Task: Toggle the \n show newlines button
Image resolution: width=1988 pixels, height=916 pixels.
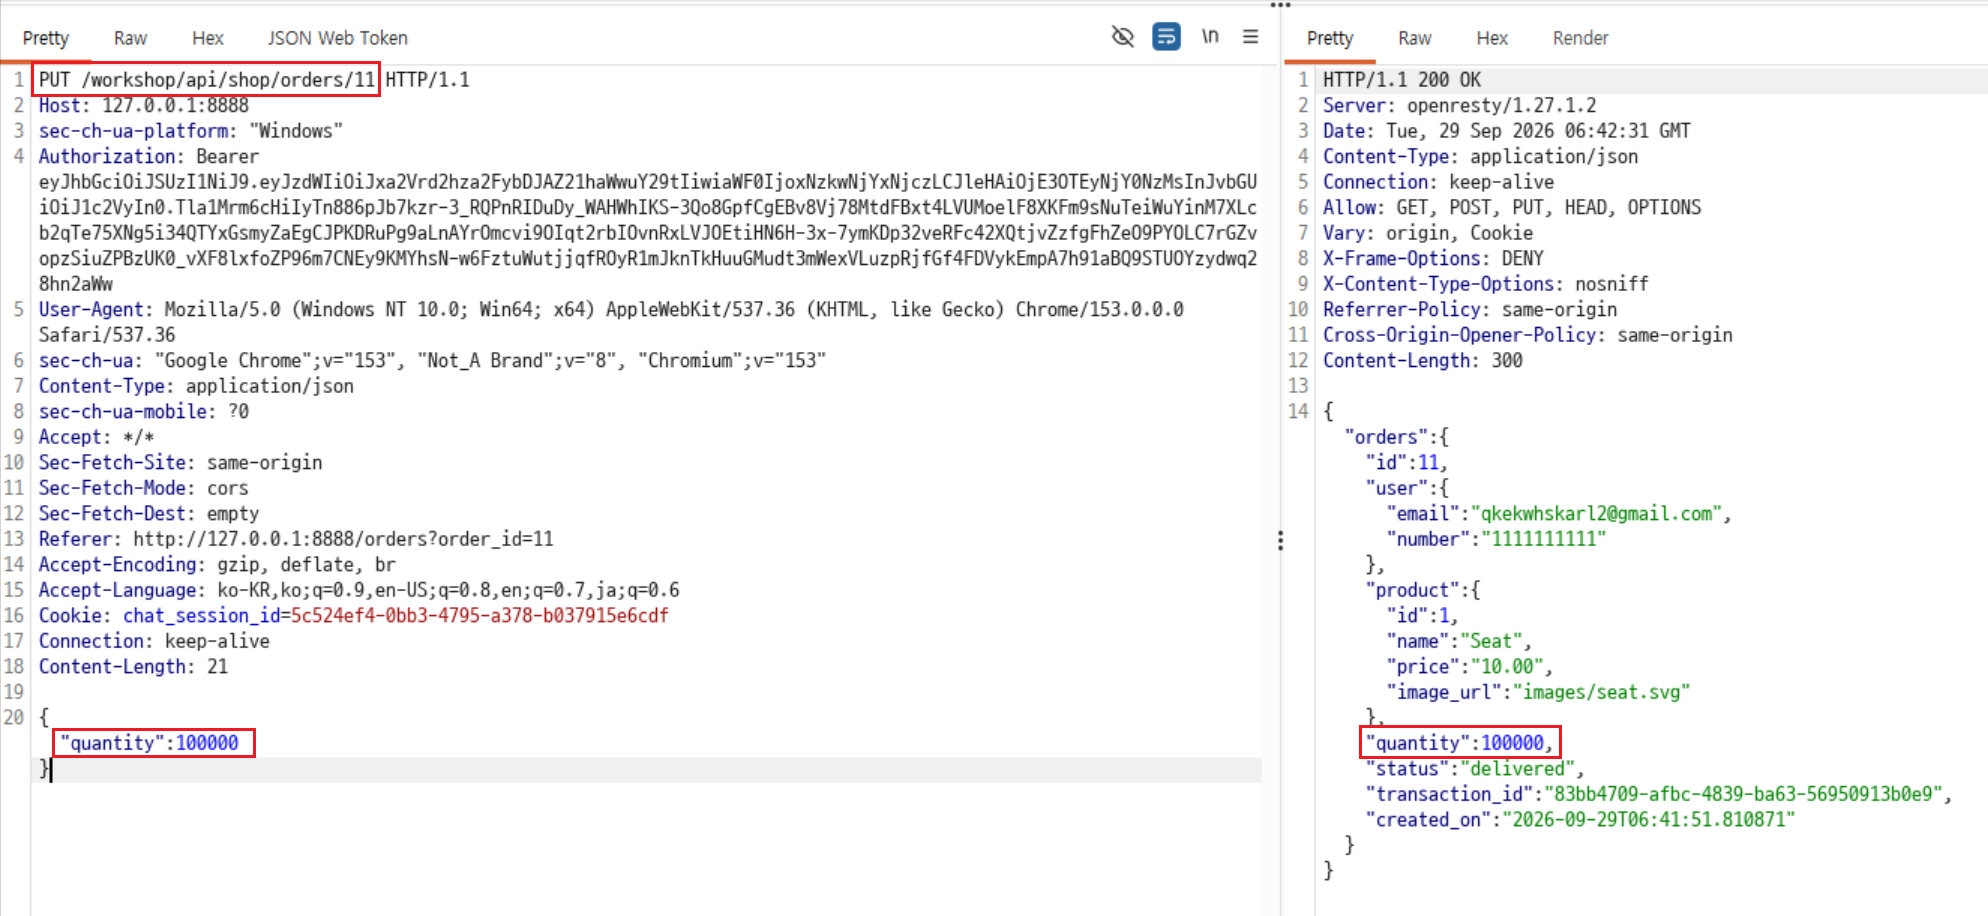Action: [x=1210, y=37]
